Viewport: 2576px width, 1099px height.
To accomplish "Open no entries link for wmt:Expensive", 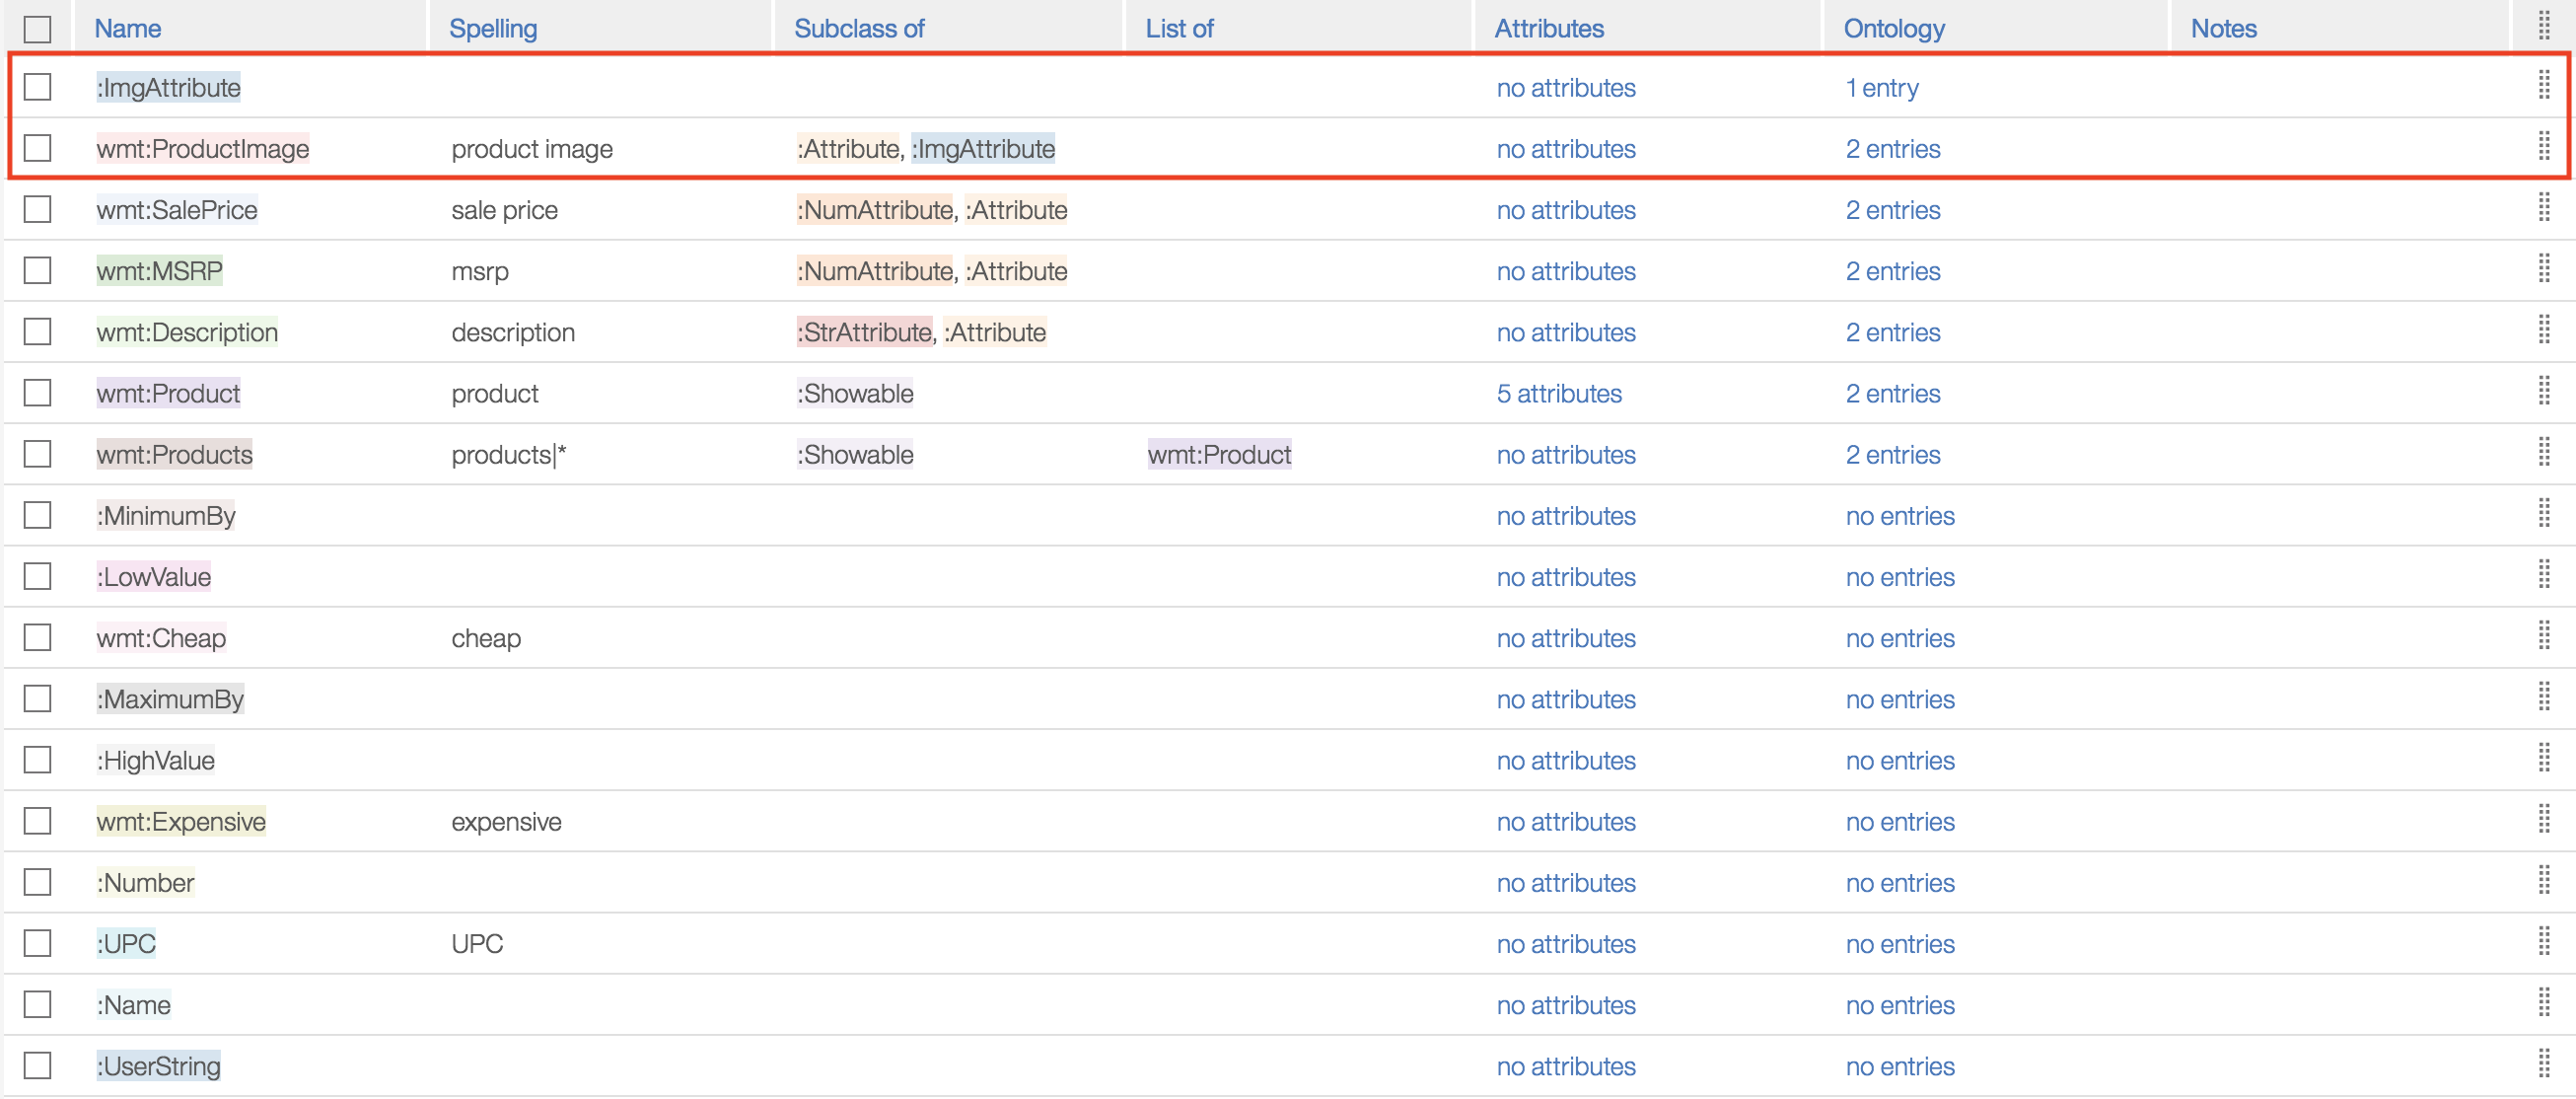I will (x=1900, y=822).
